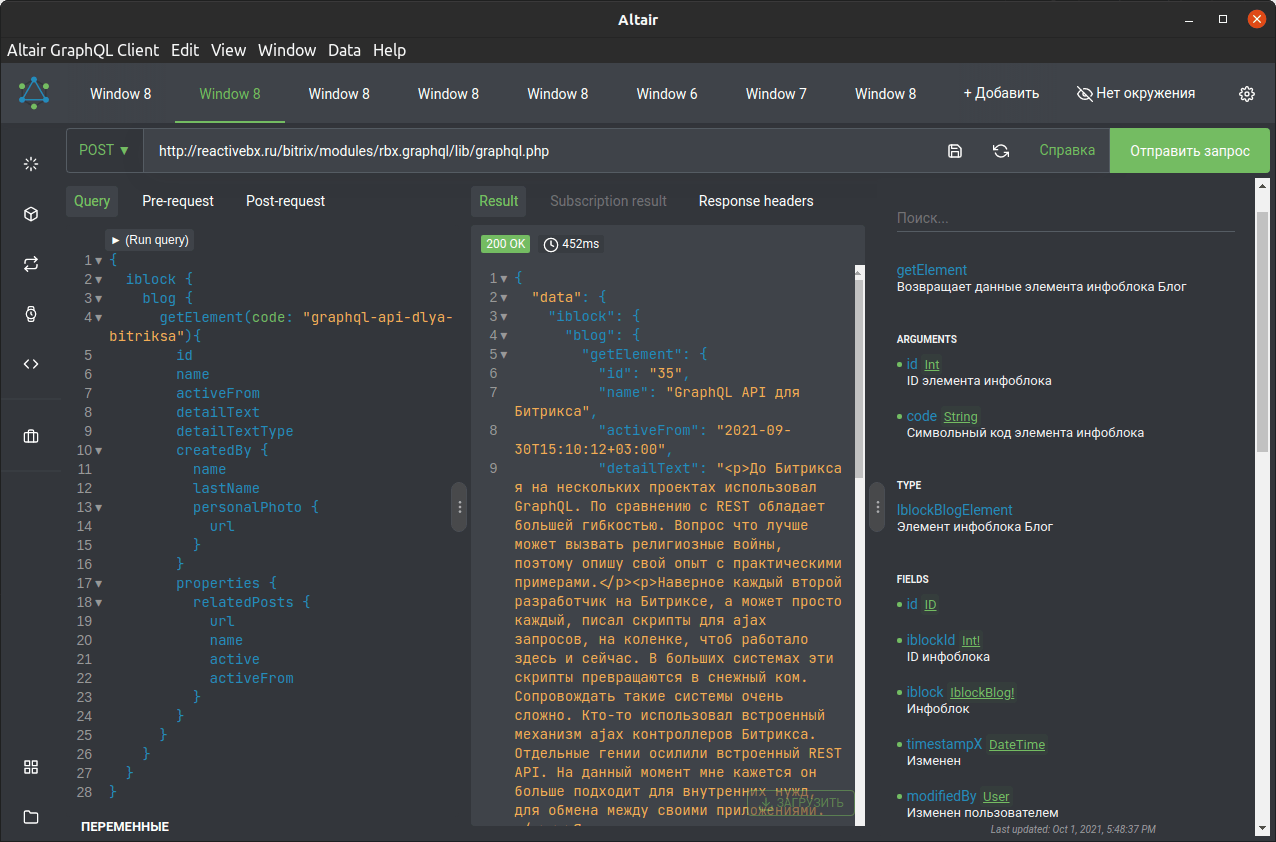Click the 'ЗАГРУЗИТЬ' download button
The height and width of the screenshot is (842, 1276).
tap(802, 802)
